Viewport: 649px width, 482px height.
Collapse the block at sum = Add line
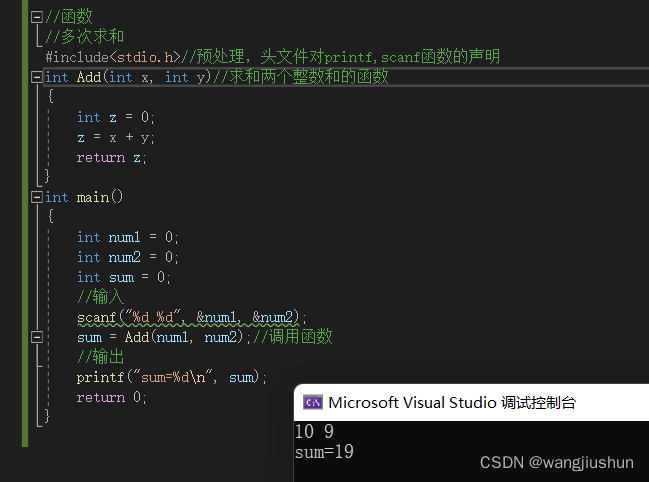pos(37,337)
